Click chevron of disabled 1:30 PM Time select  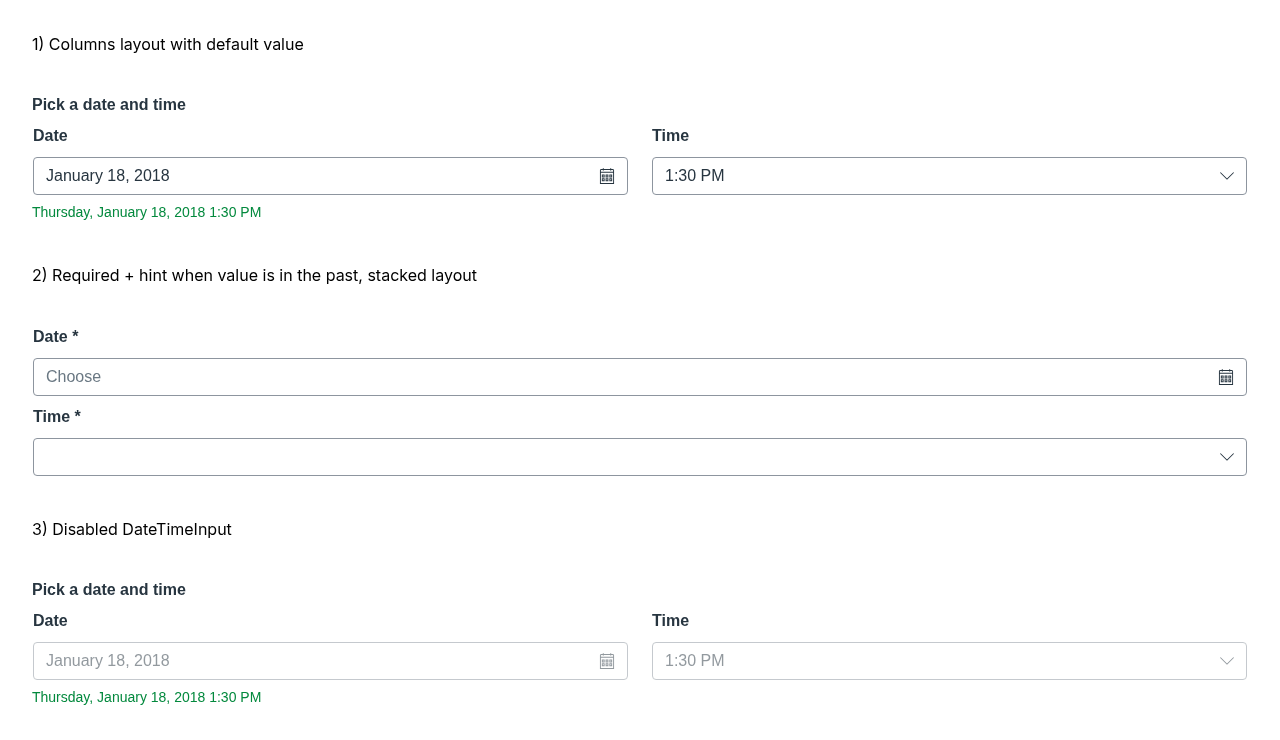click(1227, 661)
